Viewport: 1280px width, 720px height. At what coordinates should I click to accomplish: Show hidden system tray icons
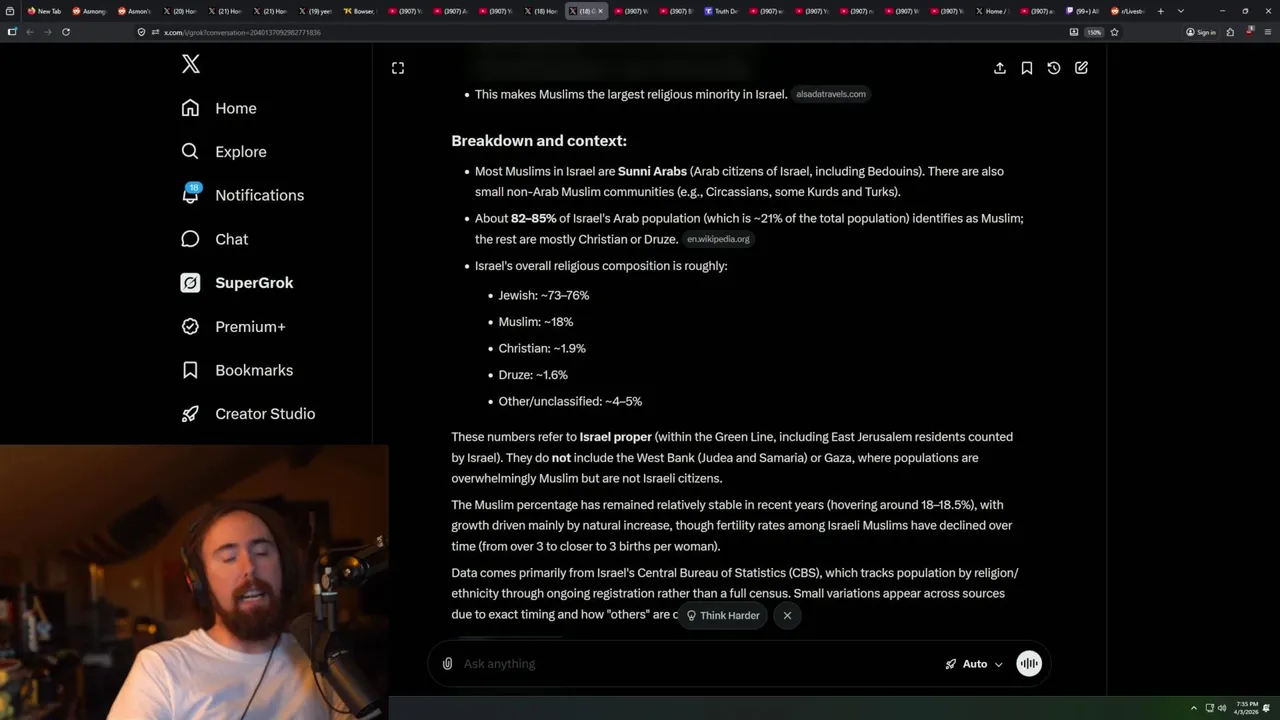(1193, 708)
